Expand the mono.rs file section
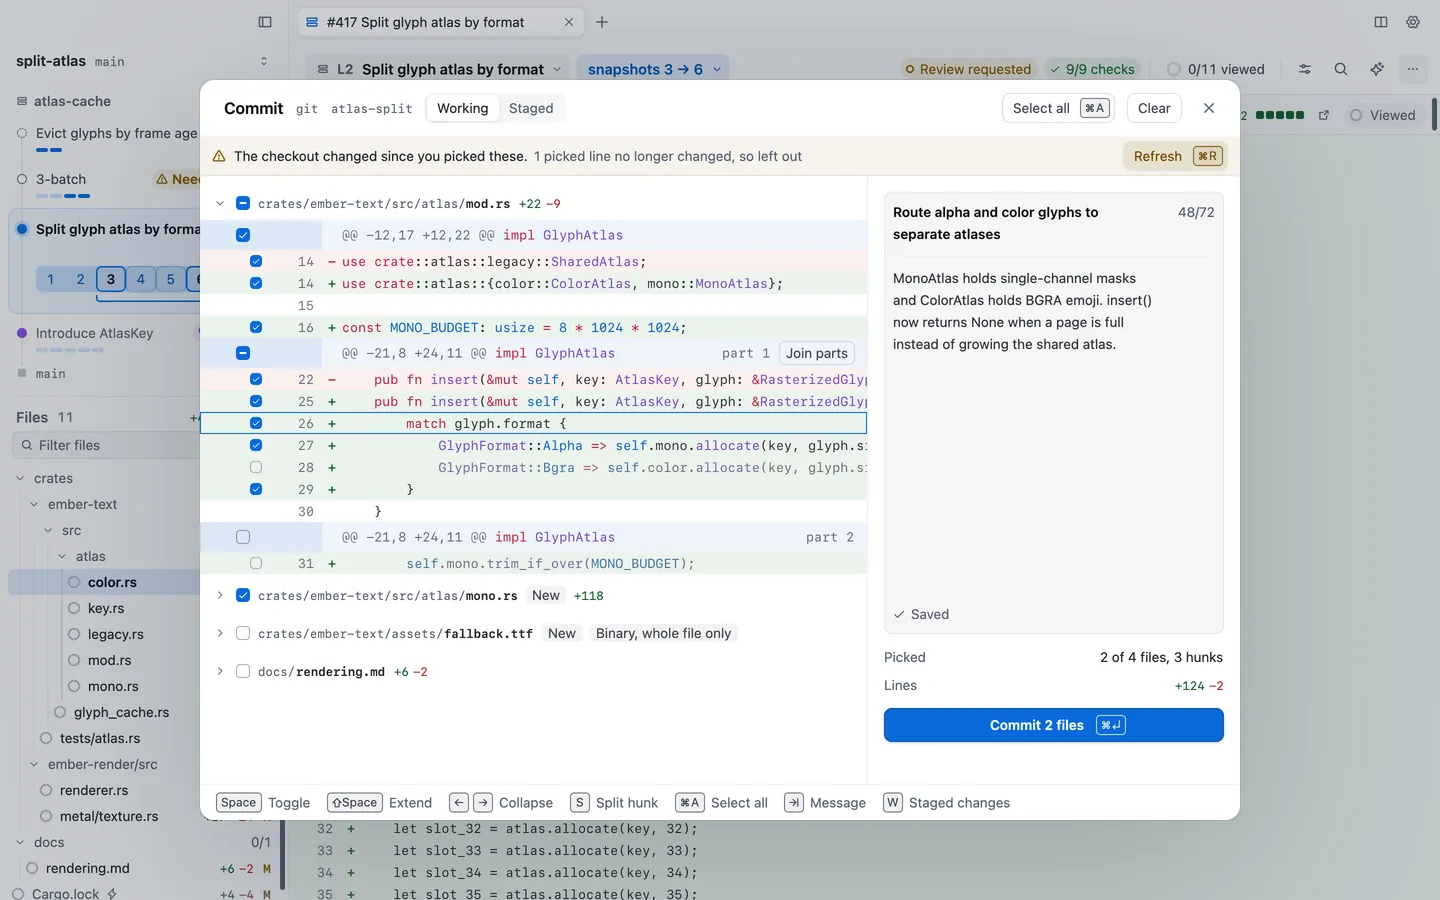1440x900 pixels. [x=220, y=595]
